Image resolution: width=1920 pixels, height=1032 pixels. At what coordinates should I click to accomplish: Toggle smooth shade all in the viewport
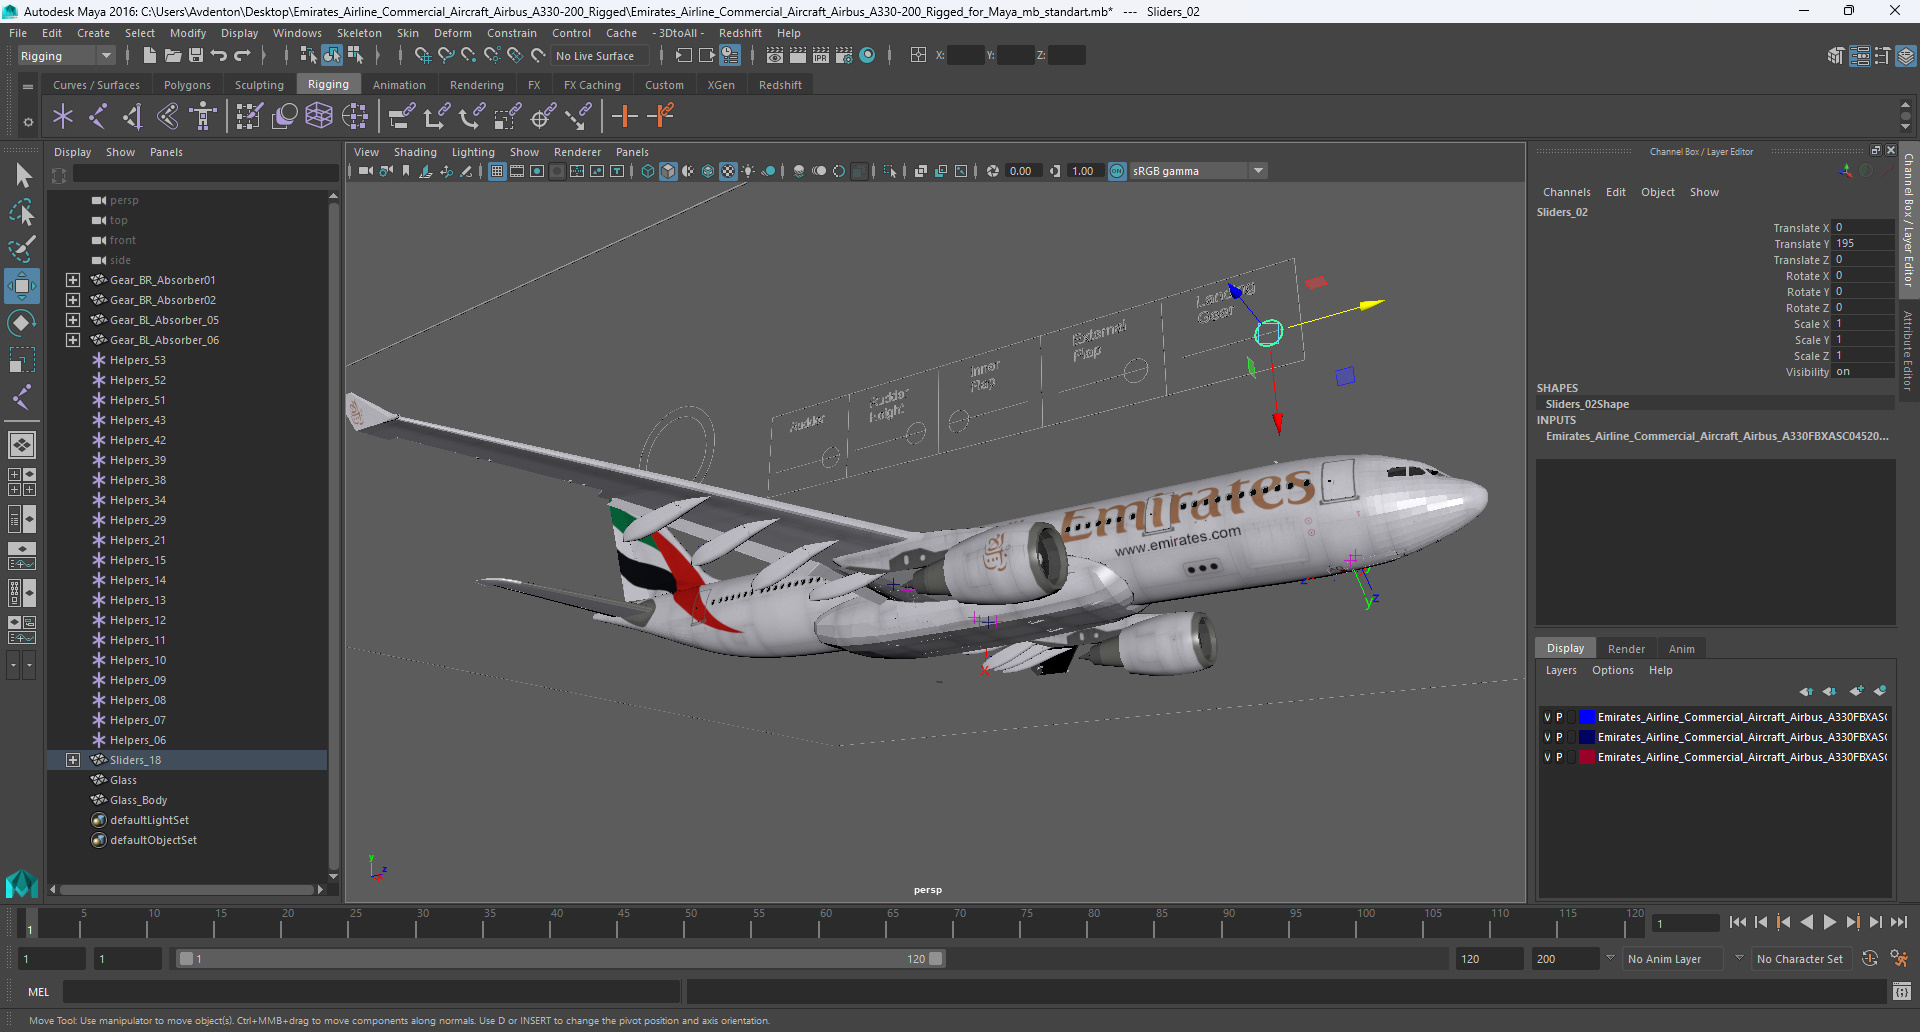point(668,171)
